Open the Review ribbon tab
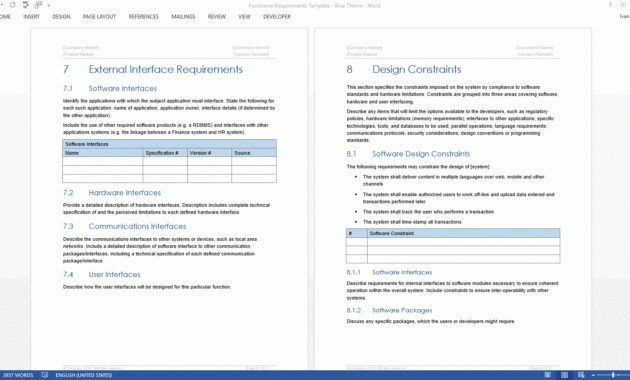The height and width of the screenshot is (380, 630). (x=217, y=16)
